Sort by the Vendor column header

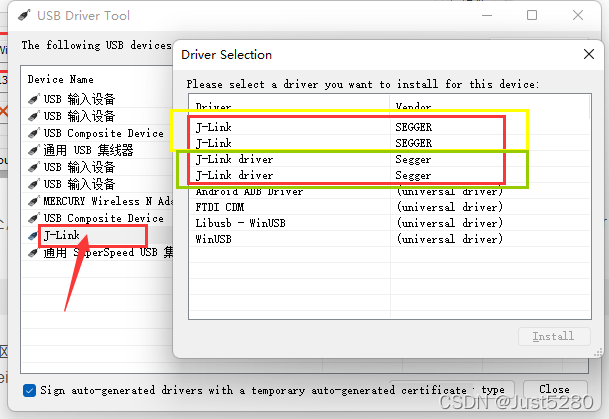[490, 105]
